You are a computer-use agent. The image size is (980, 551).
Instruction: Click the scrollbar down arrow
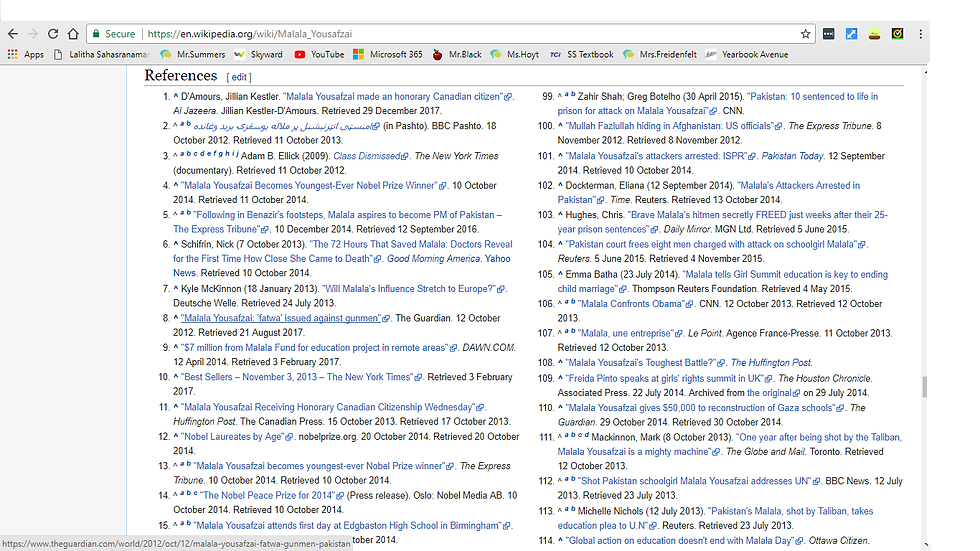[x=925, y=545]
